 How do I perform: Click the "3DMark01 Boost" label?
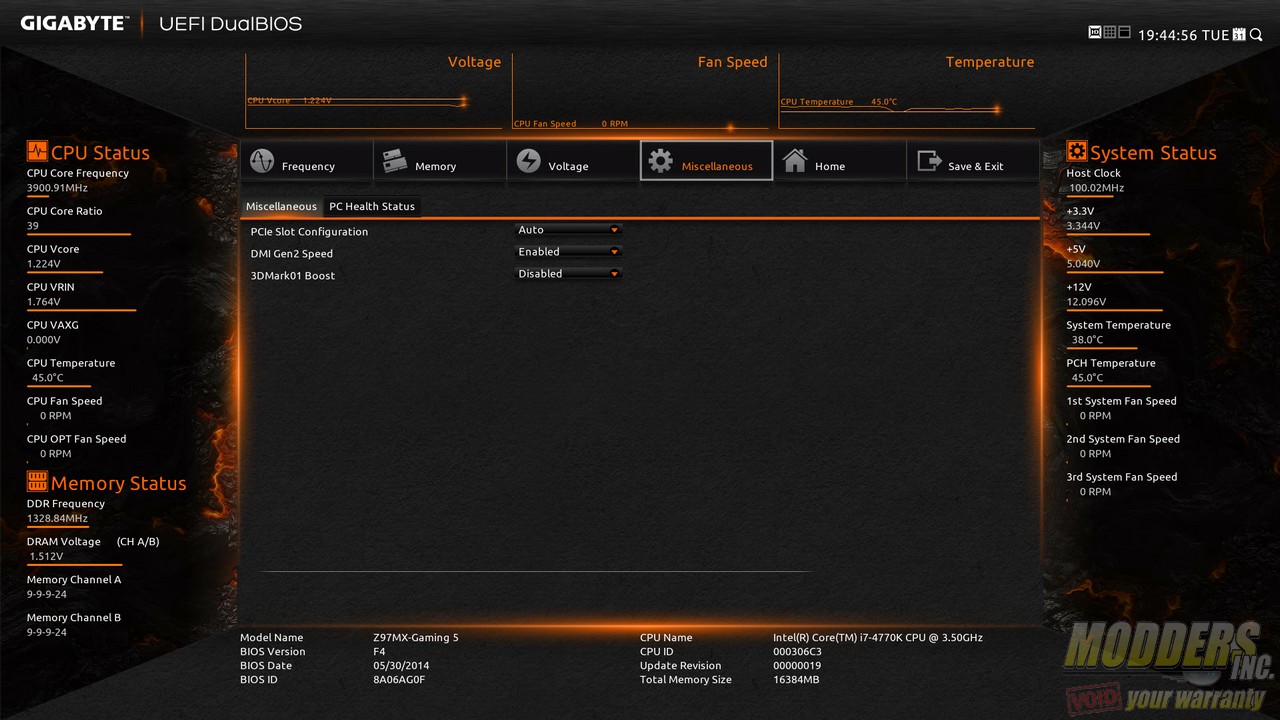coord(292,276)
